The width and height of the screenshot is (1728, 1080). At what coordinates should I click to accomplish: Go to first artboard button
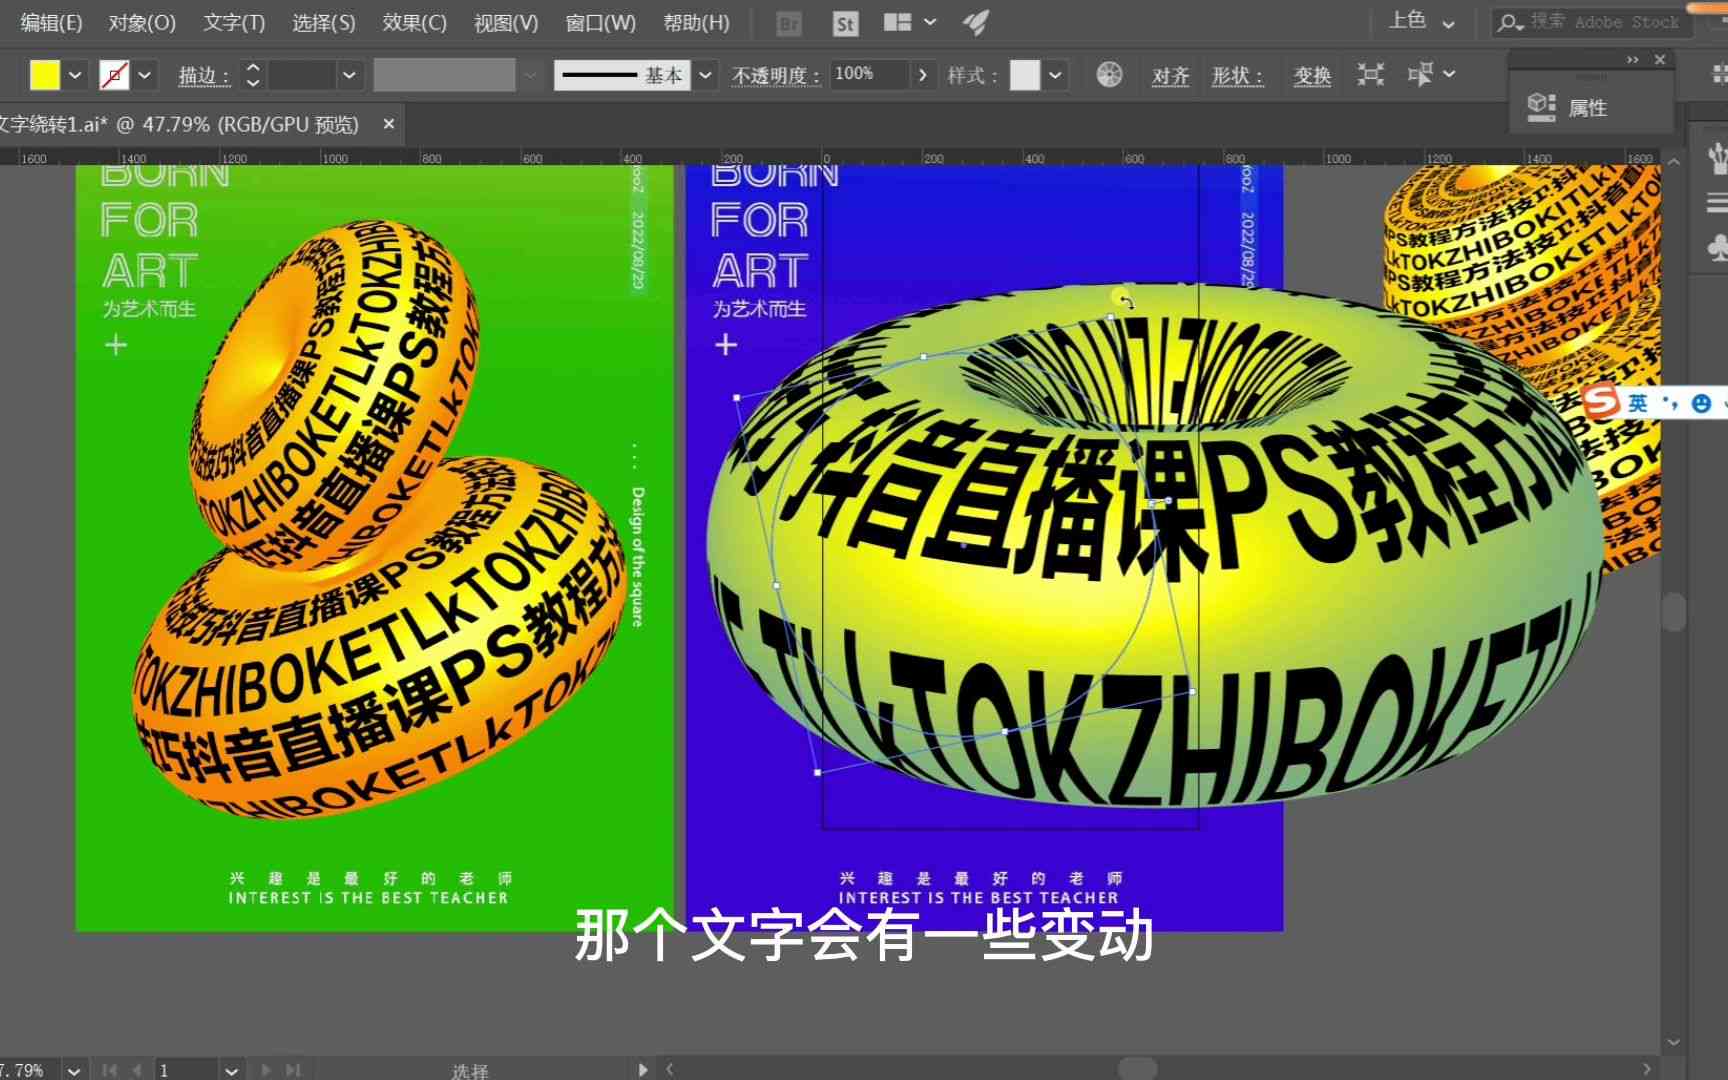(x=110, y=1070)
